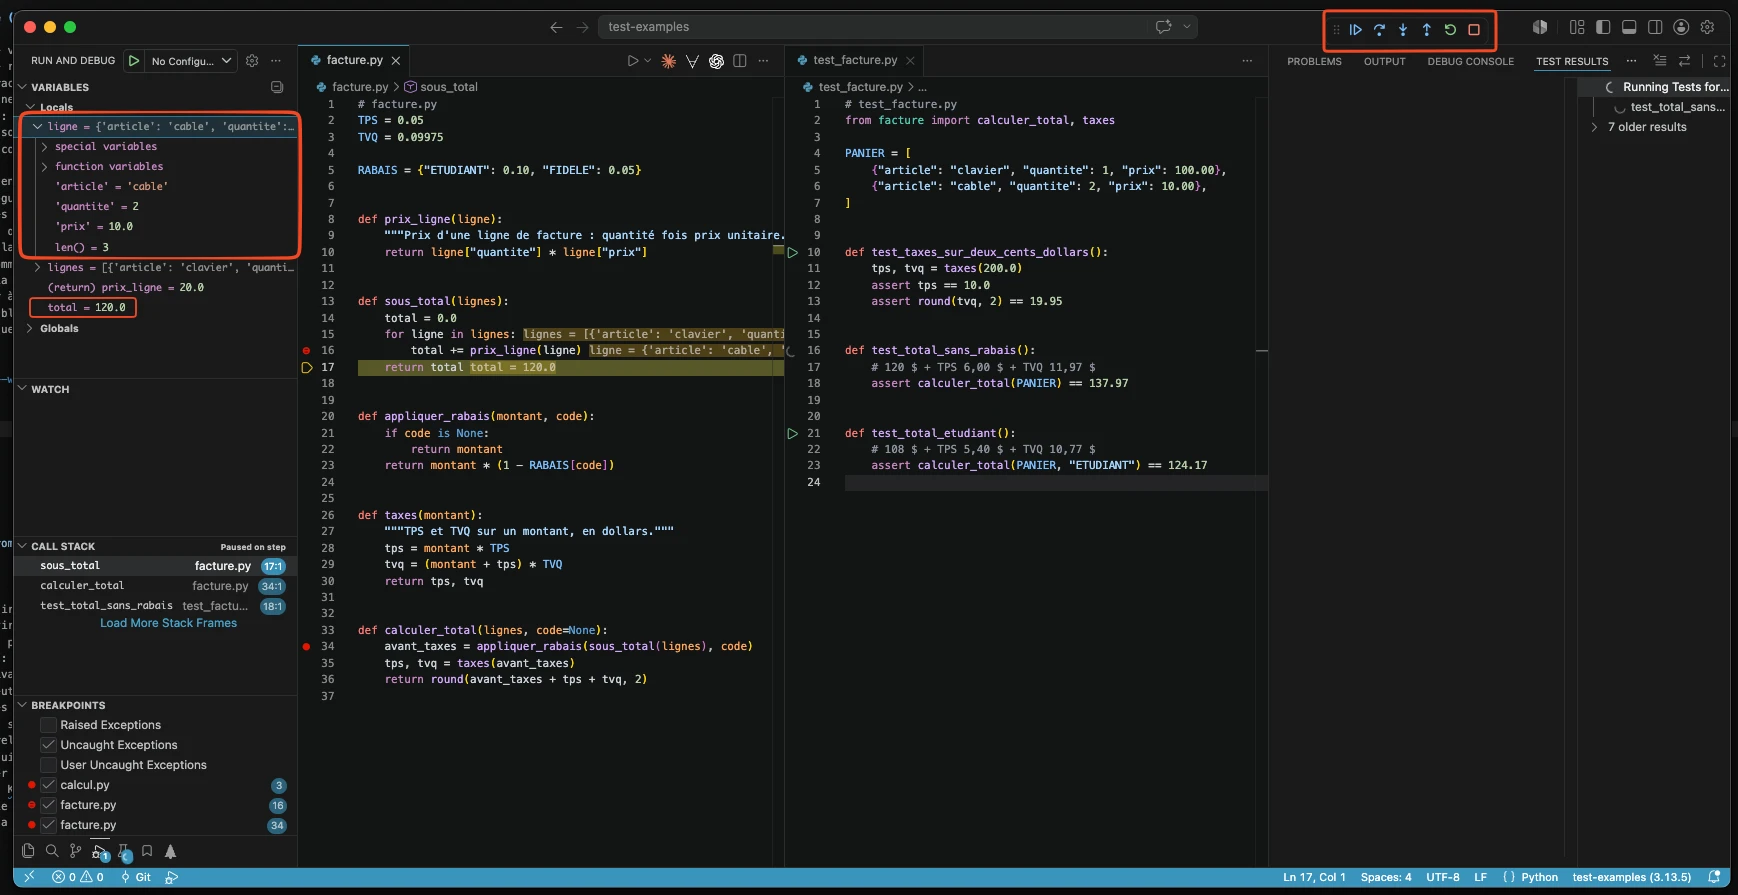The width and height of the screenshot is (1738, 895).
Task: Expand 7 older results
Action: click(1595, 127)
